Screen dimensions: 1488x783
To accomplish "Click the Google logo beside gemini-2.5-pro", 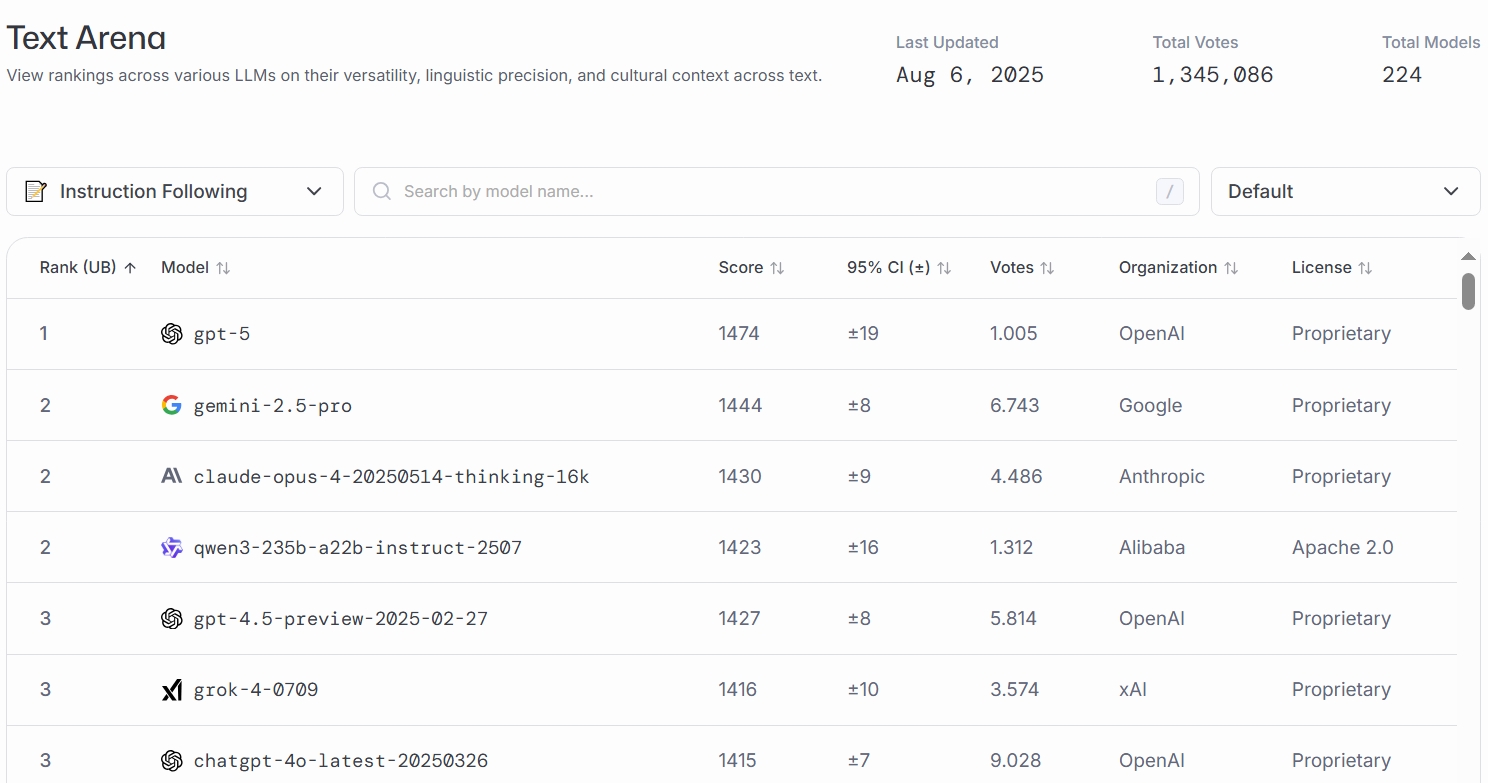I will (172, 405).
